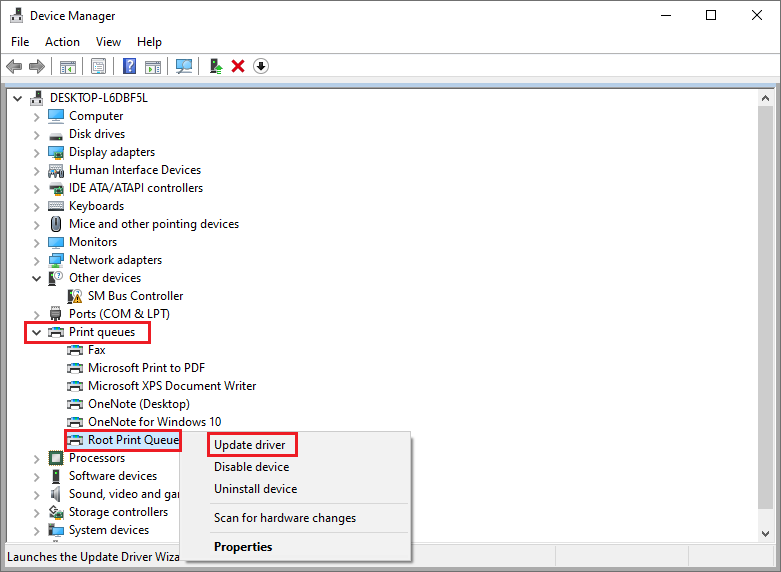Image resolution: width=781 pixels, height=572 pixels.
Task: Collapse the Other devices chevron
Action: tap(36, 278)
